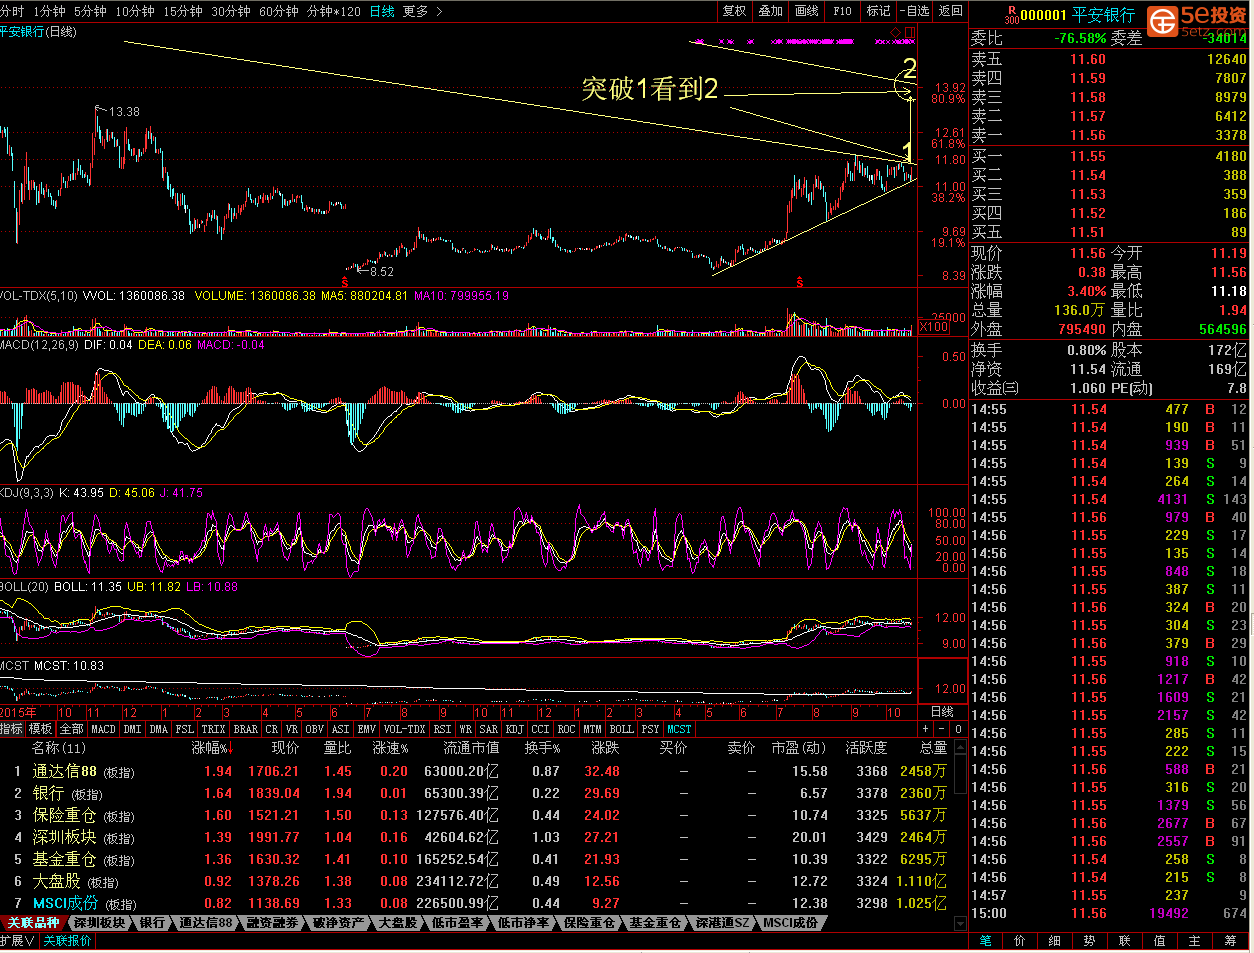Remove indicator pane with minus button
The image size is (1254, 953).
pos(942,730)
